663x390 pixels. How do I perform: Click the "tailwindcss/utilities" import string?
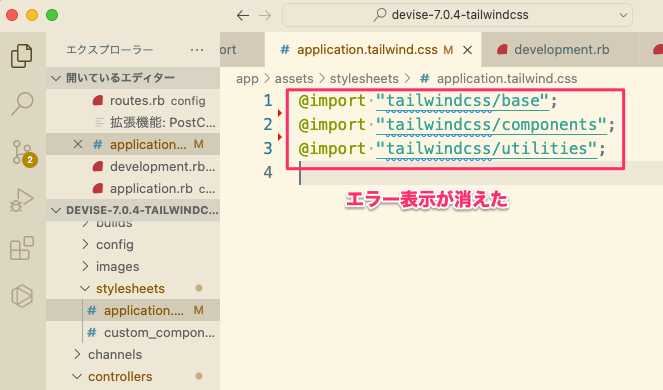(x=486, y=148)
